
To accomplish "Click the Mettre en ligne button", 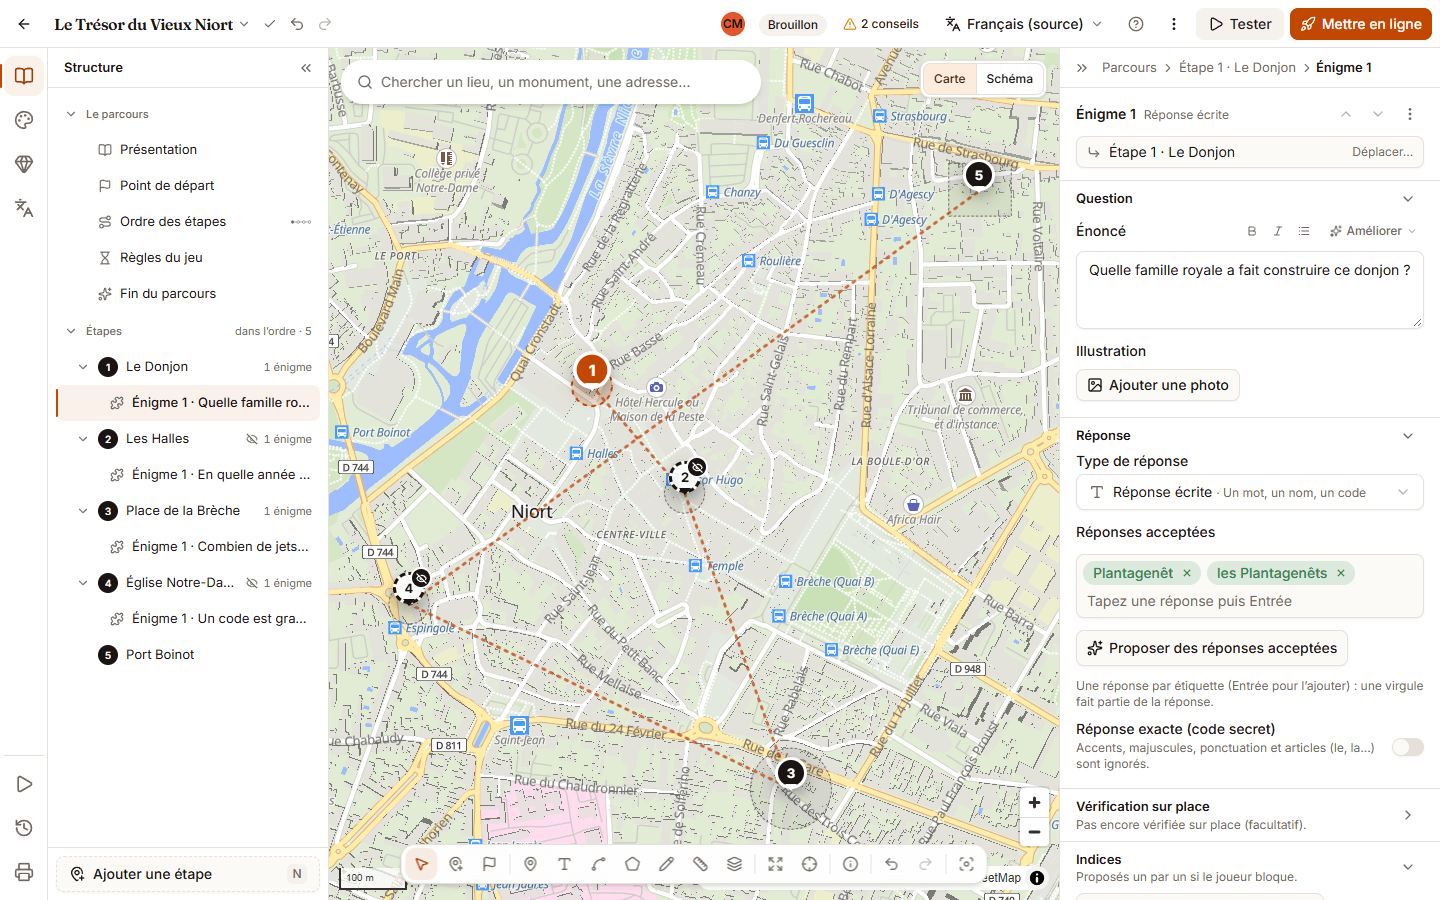I will (x=1361, y=24).
